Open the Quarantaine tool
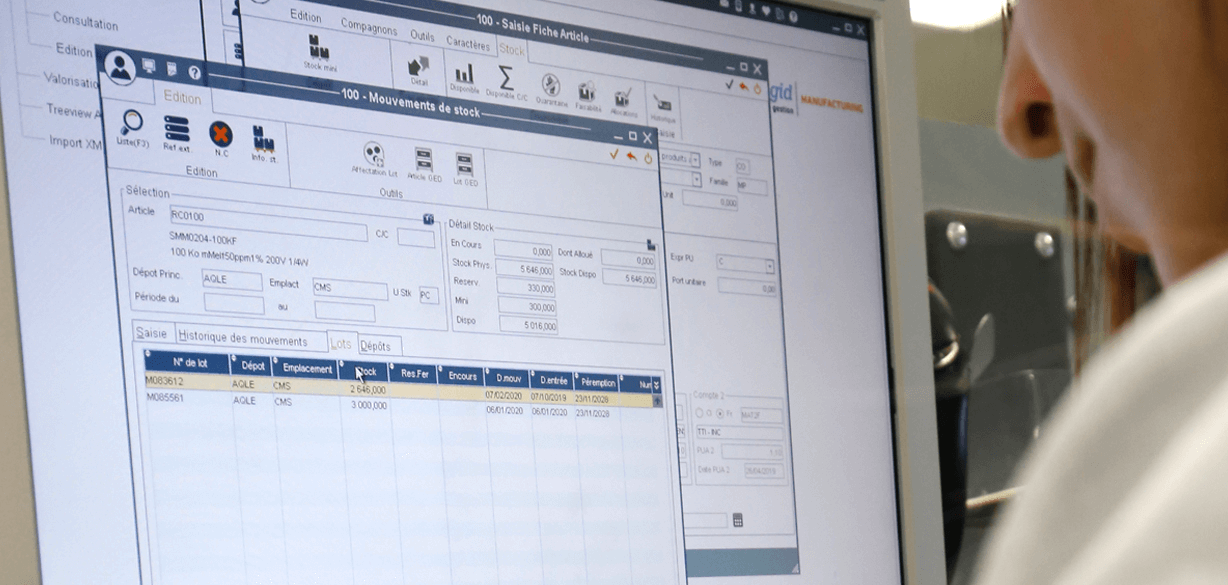 pos(550,88)
